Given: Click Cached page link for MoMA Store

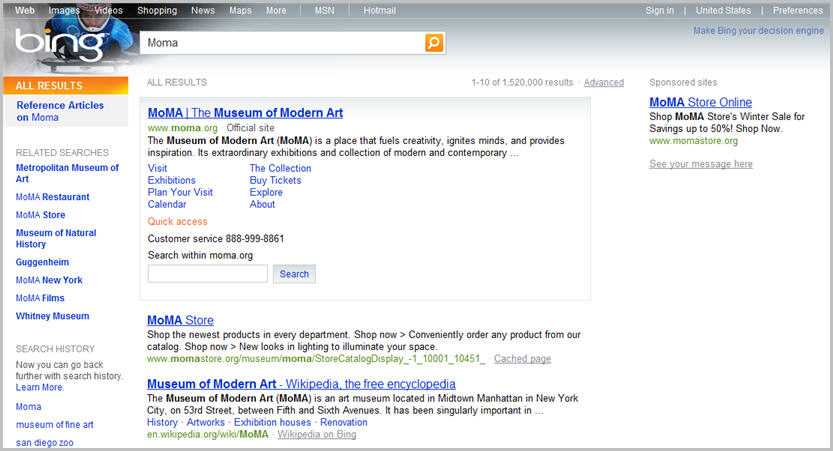Looking at the screenshot, I should 522,359.
